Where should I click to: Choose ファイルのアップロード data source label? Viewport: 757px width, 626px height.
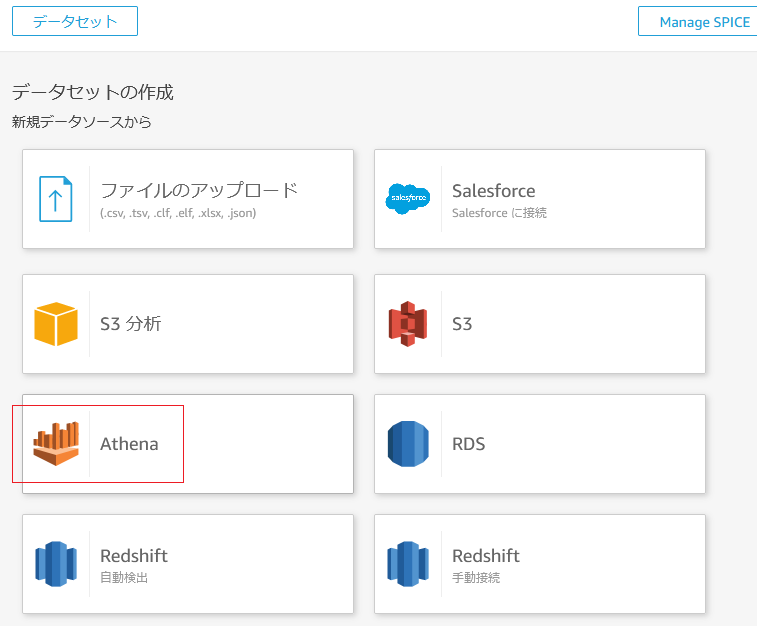[199, 190]
